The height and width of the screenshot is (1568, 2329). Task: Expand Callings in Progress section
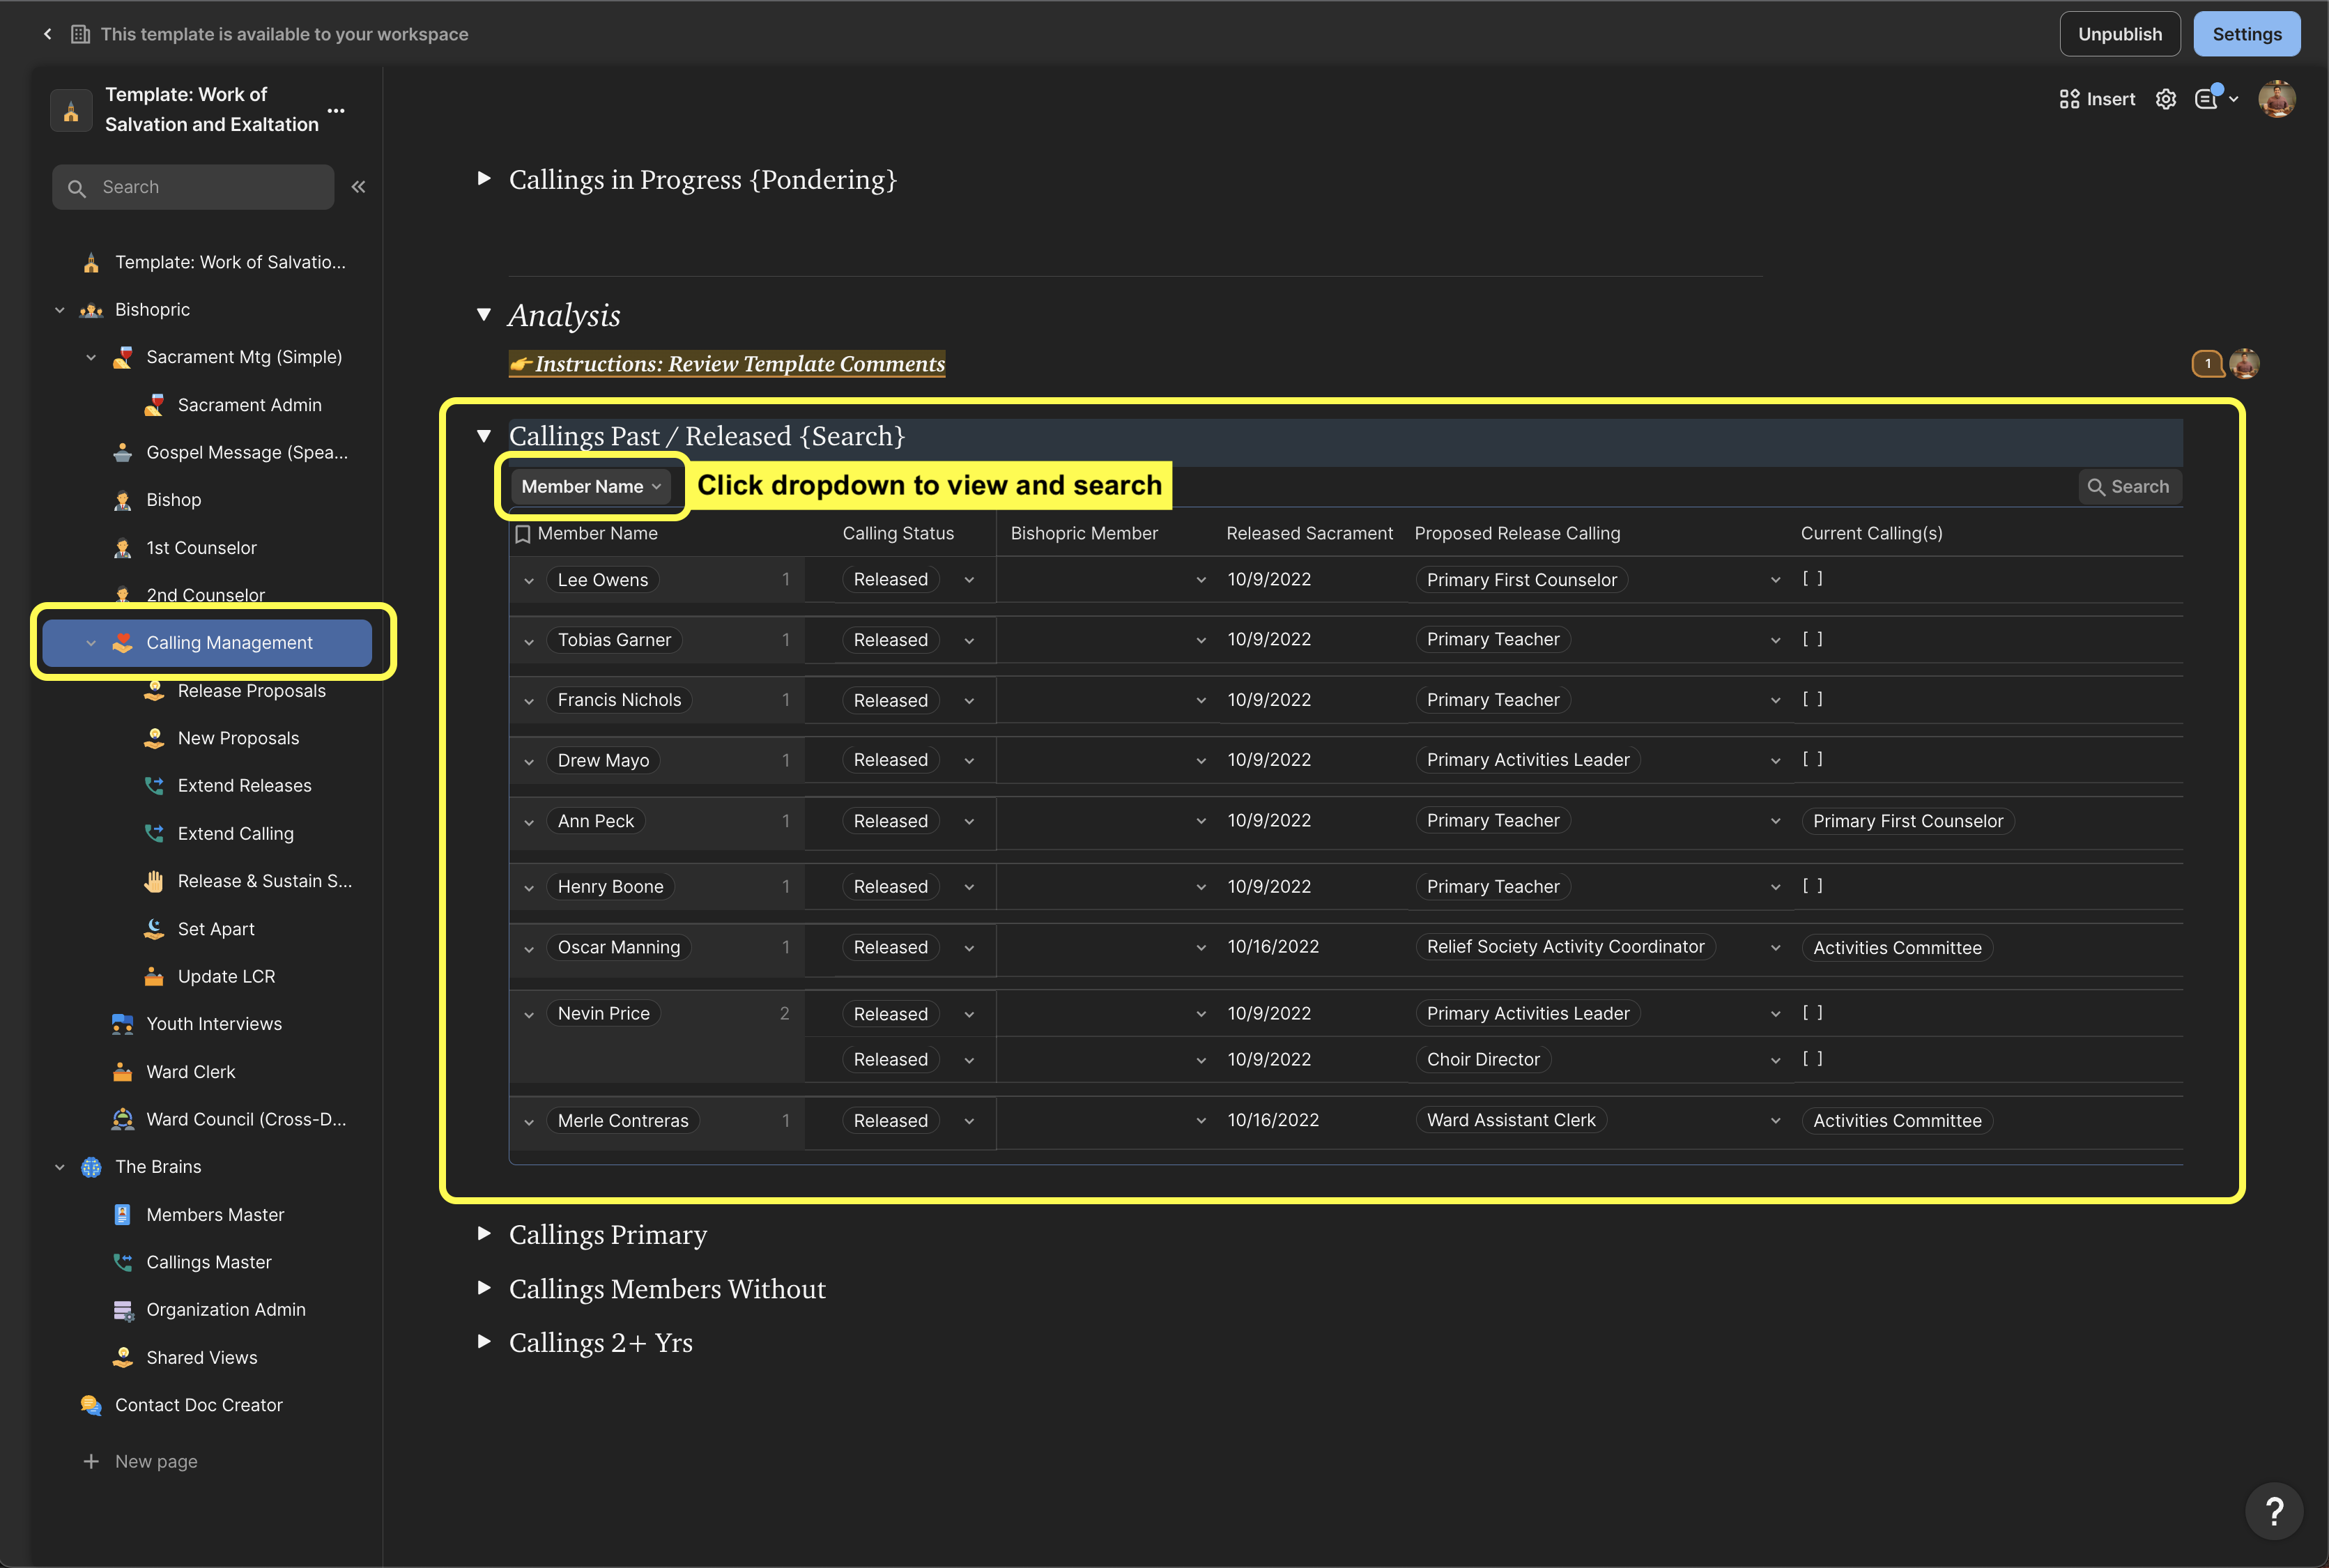484,179
